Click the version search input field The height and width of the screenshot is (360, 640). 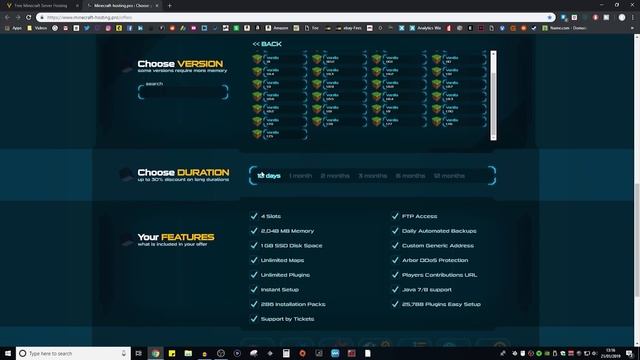coord(183,92)
